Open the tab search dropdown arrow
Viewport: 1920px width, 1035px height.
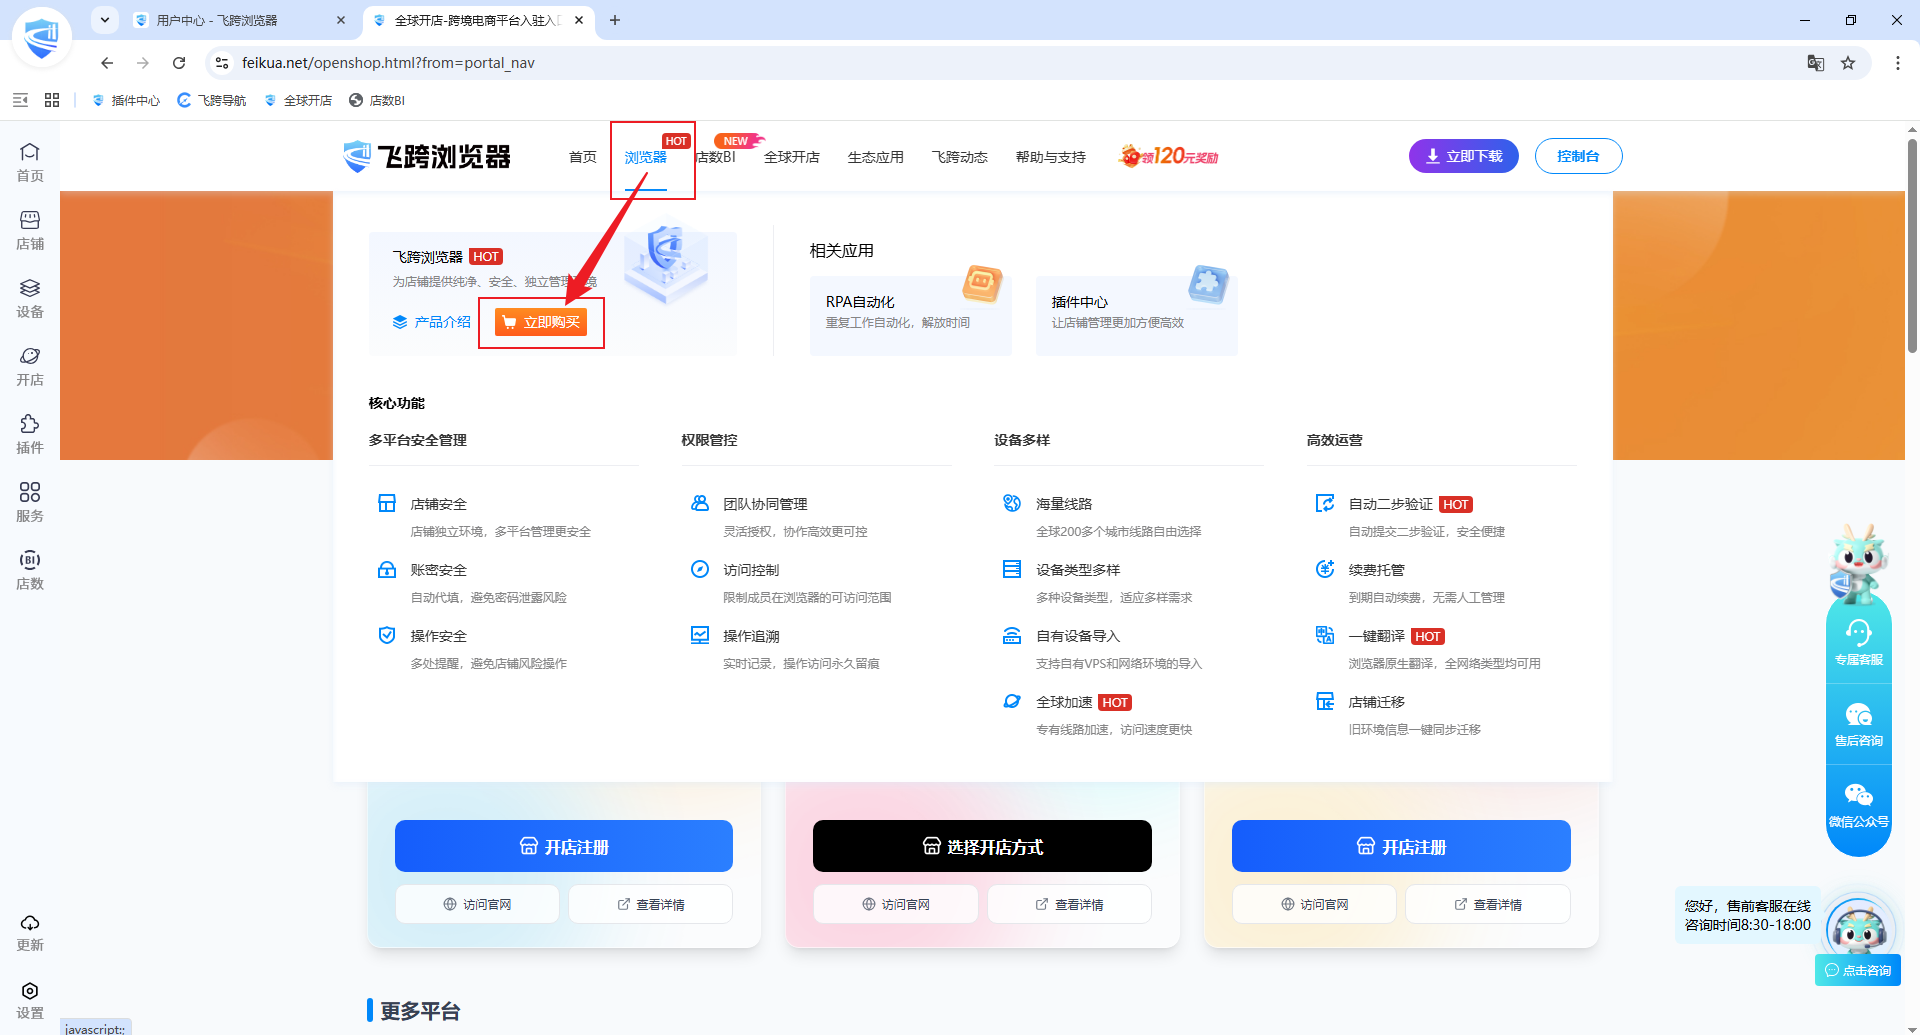click(x=105, y=20)
